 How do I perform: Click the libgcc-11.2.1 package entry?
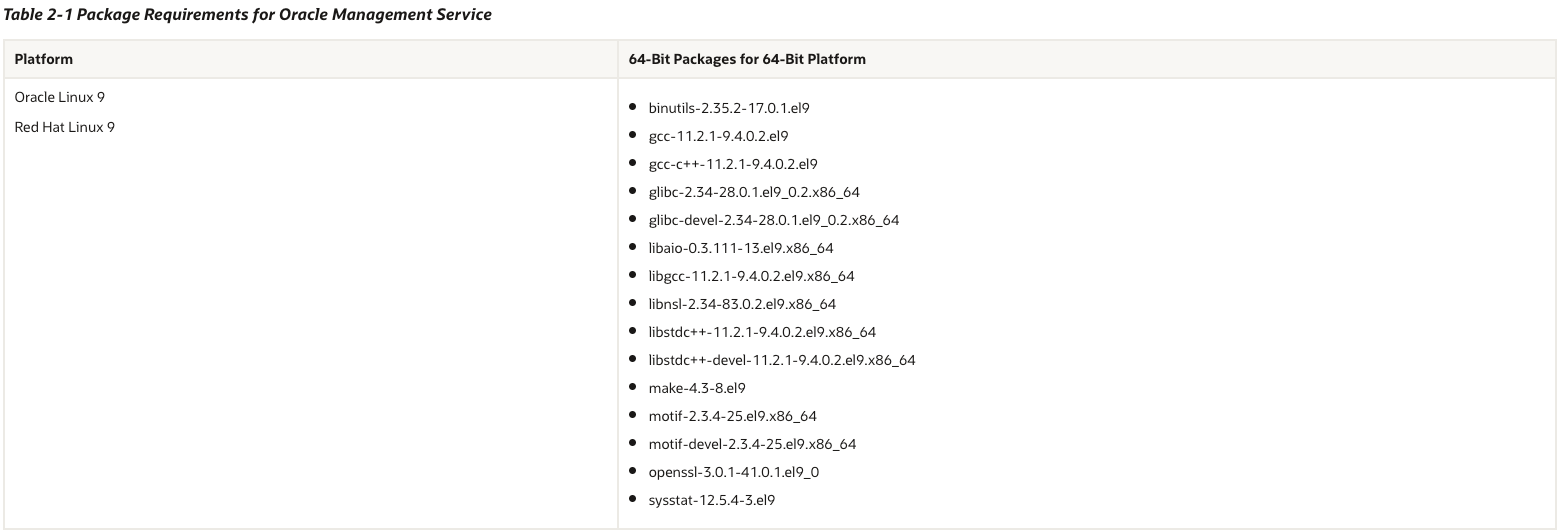click(x=752, y=276)
